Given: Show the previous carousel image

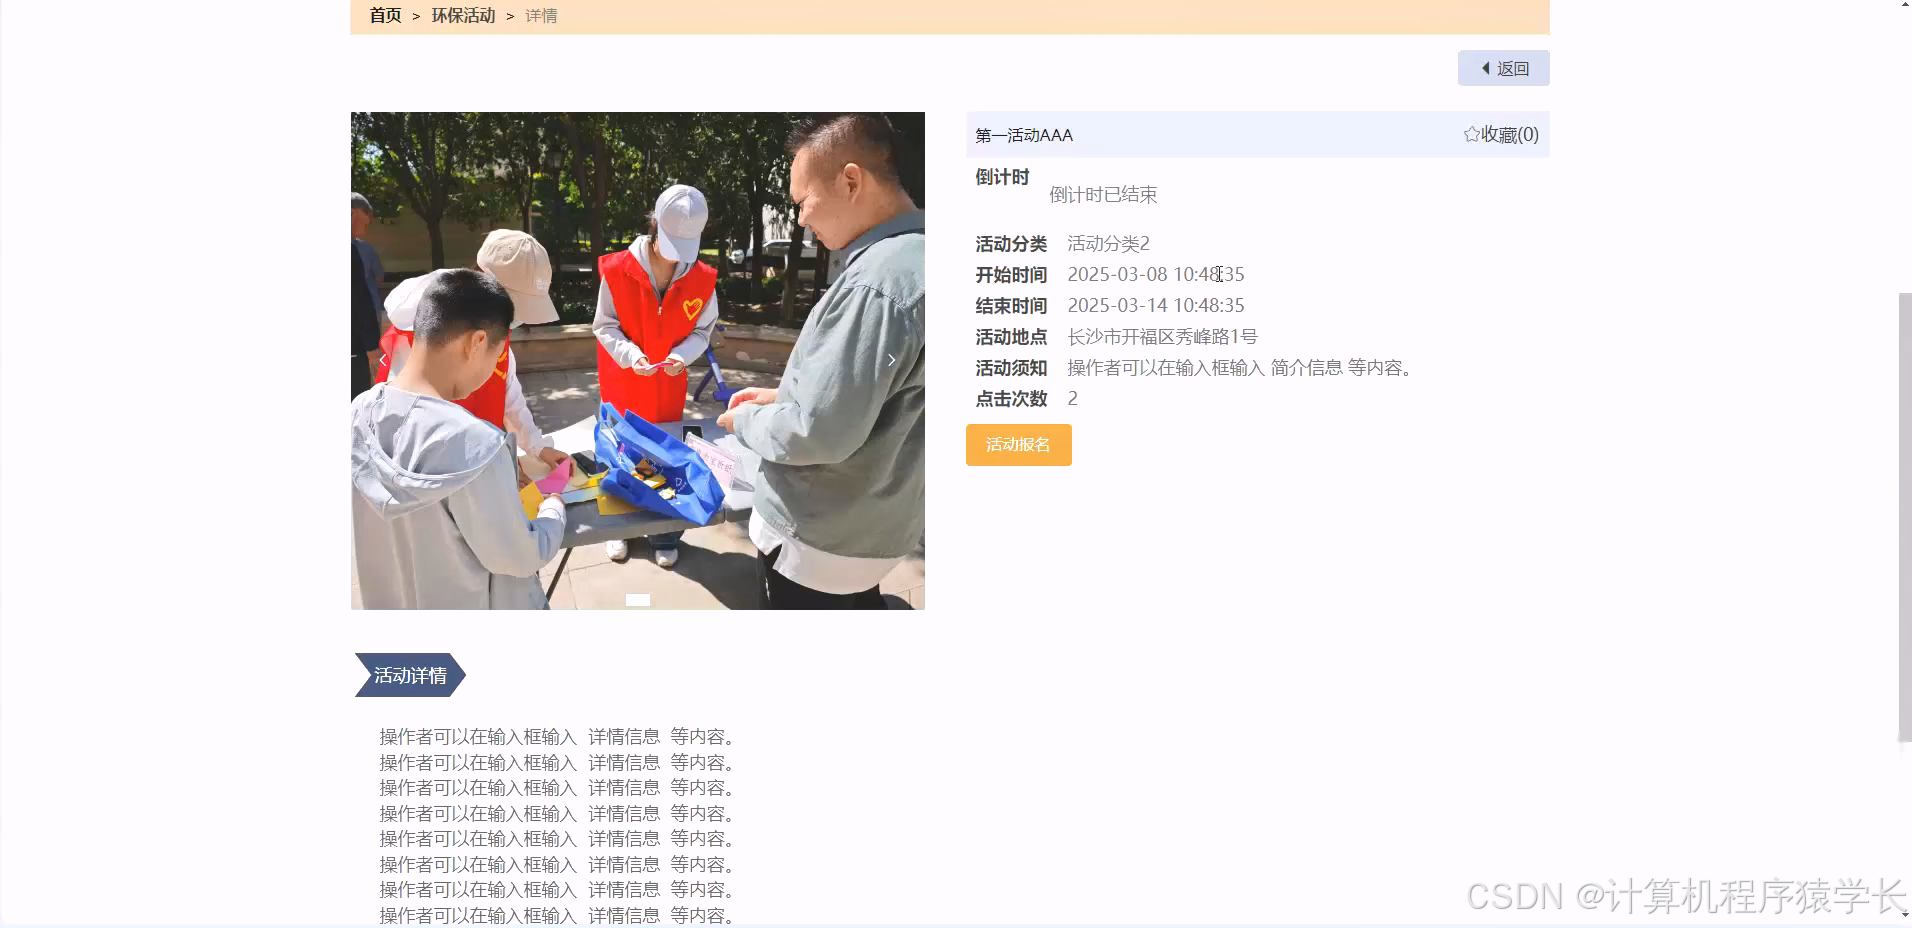Looking at the screenshot, I should [x=383, y=360].
